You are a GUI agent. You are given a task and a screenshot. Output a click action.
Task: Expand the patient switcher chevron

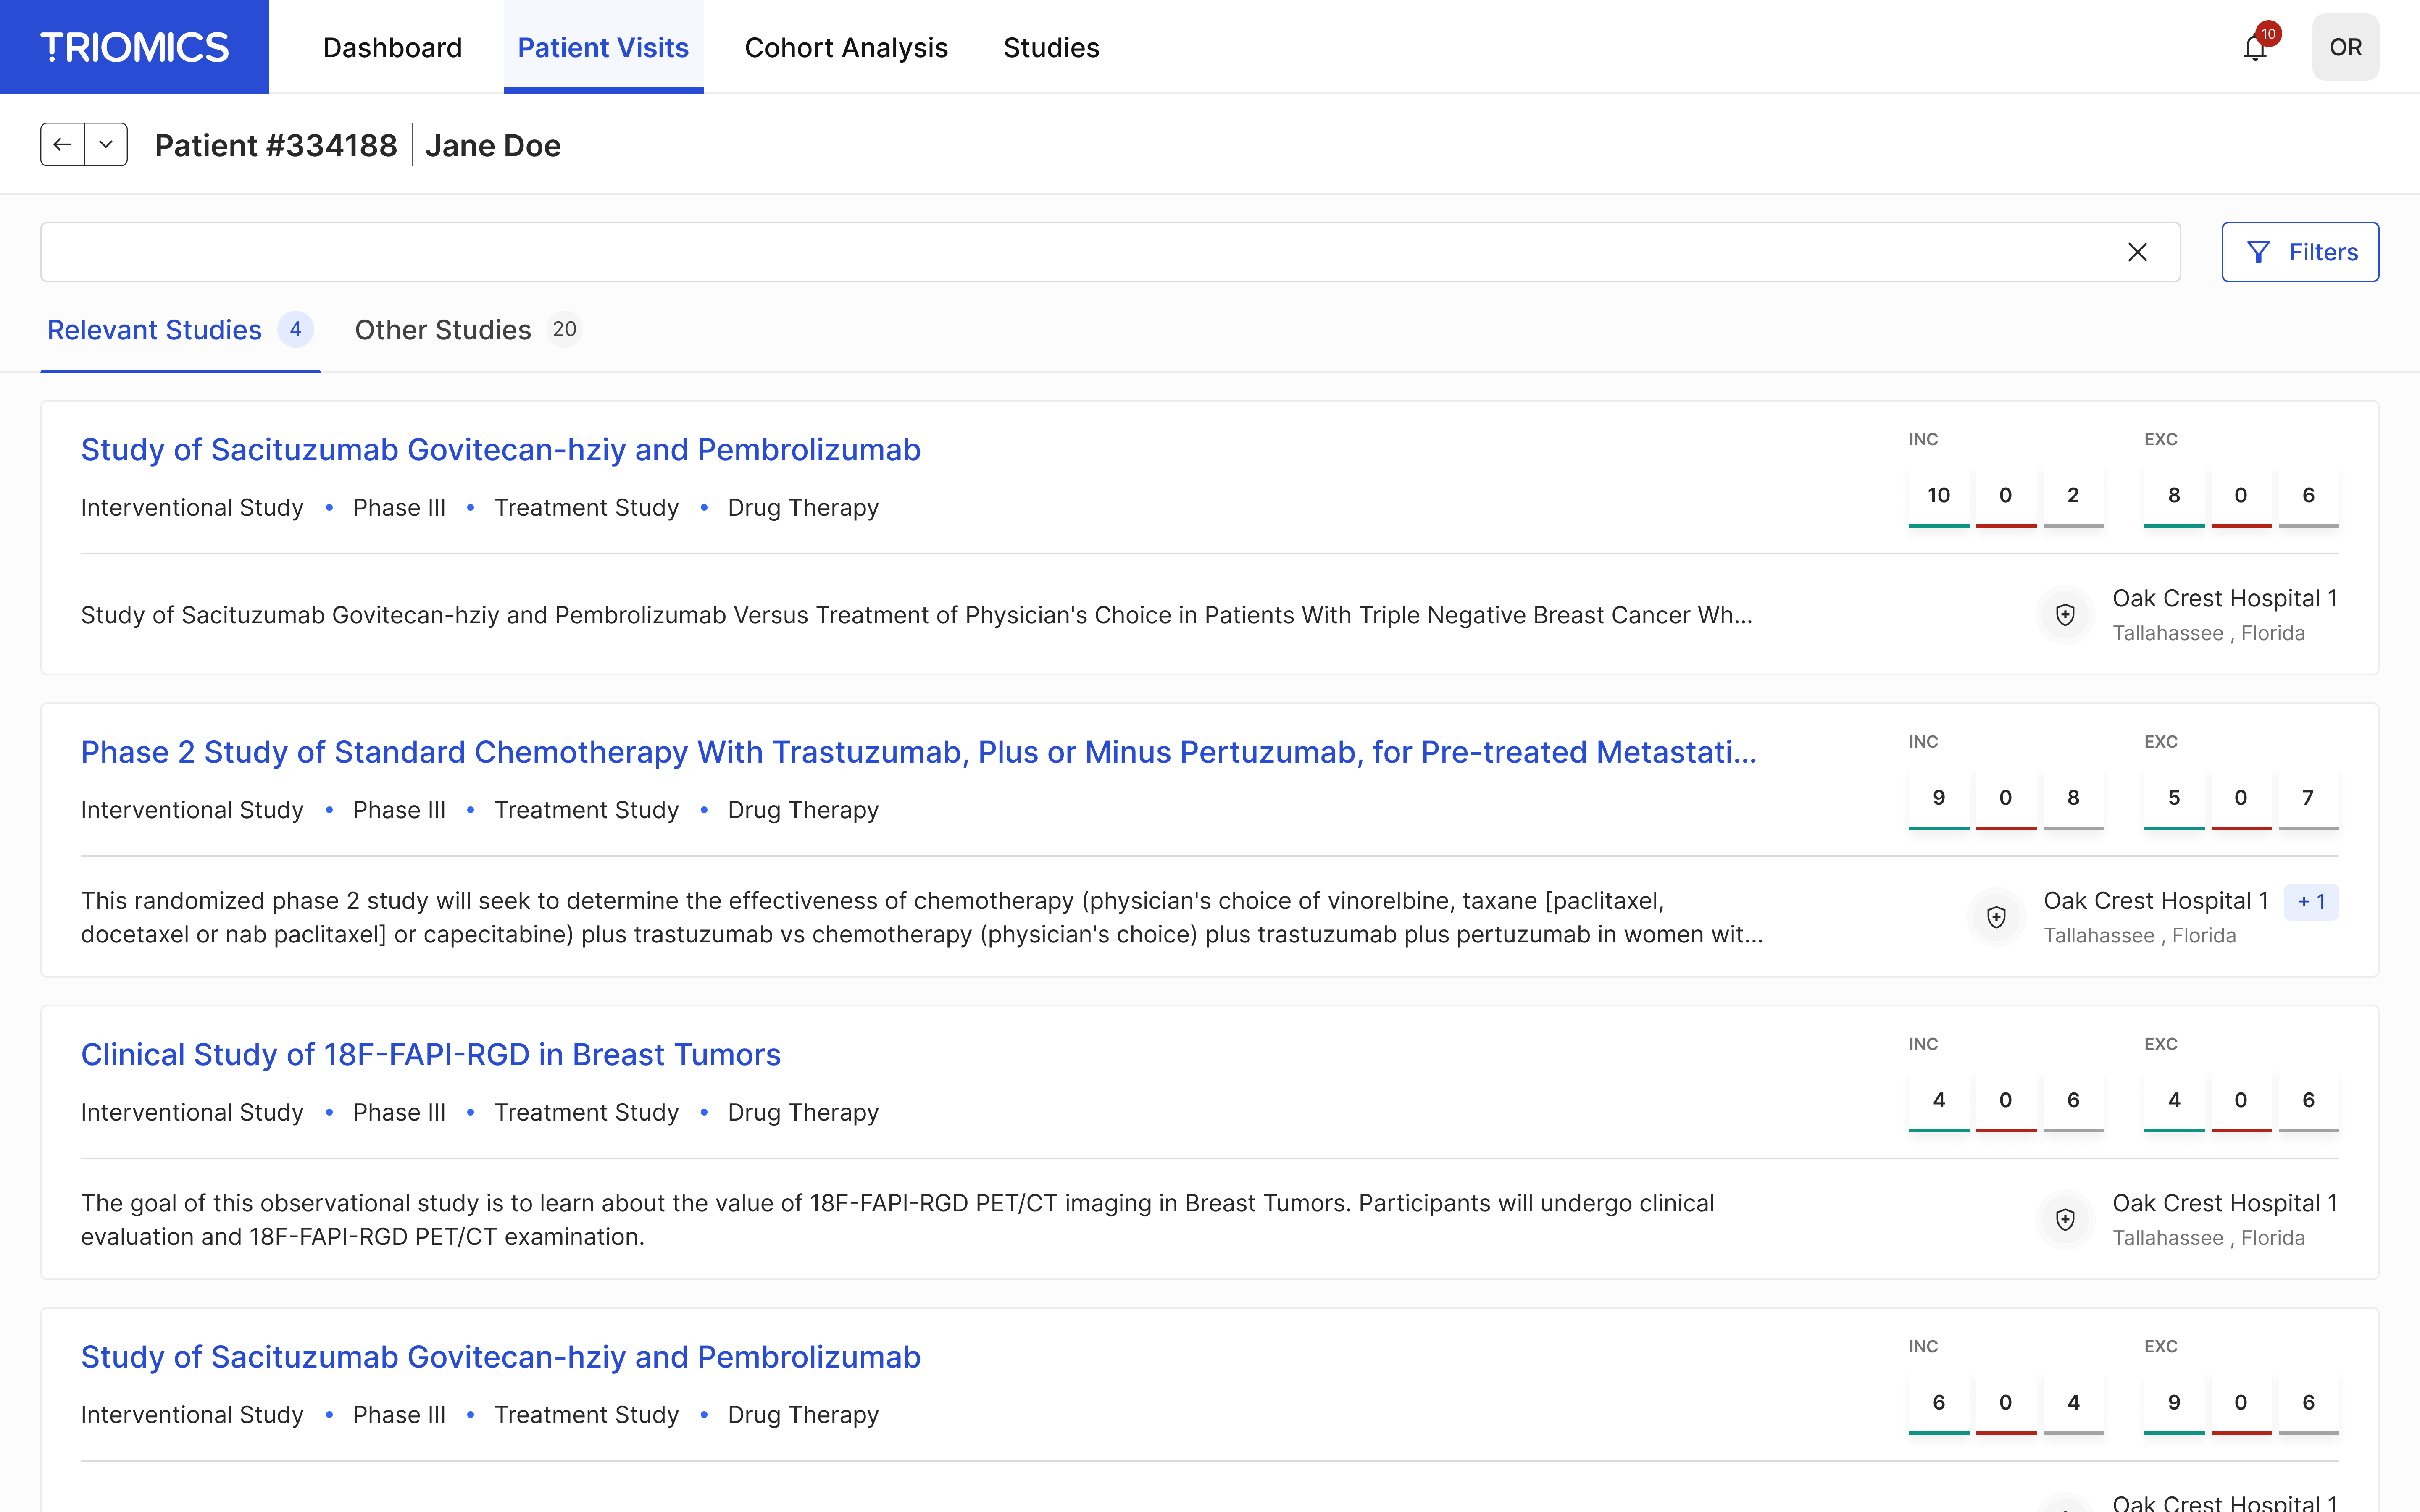coord(106,144)
